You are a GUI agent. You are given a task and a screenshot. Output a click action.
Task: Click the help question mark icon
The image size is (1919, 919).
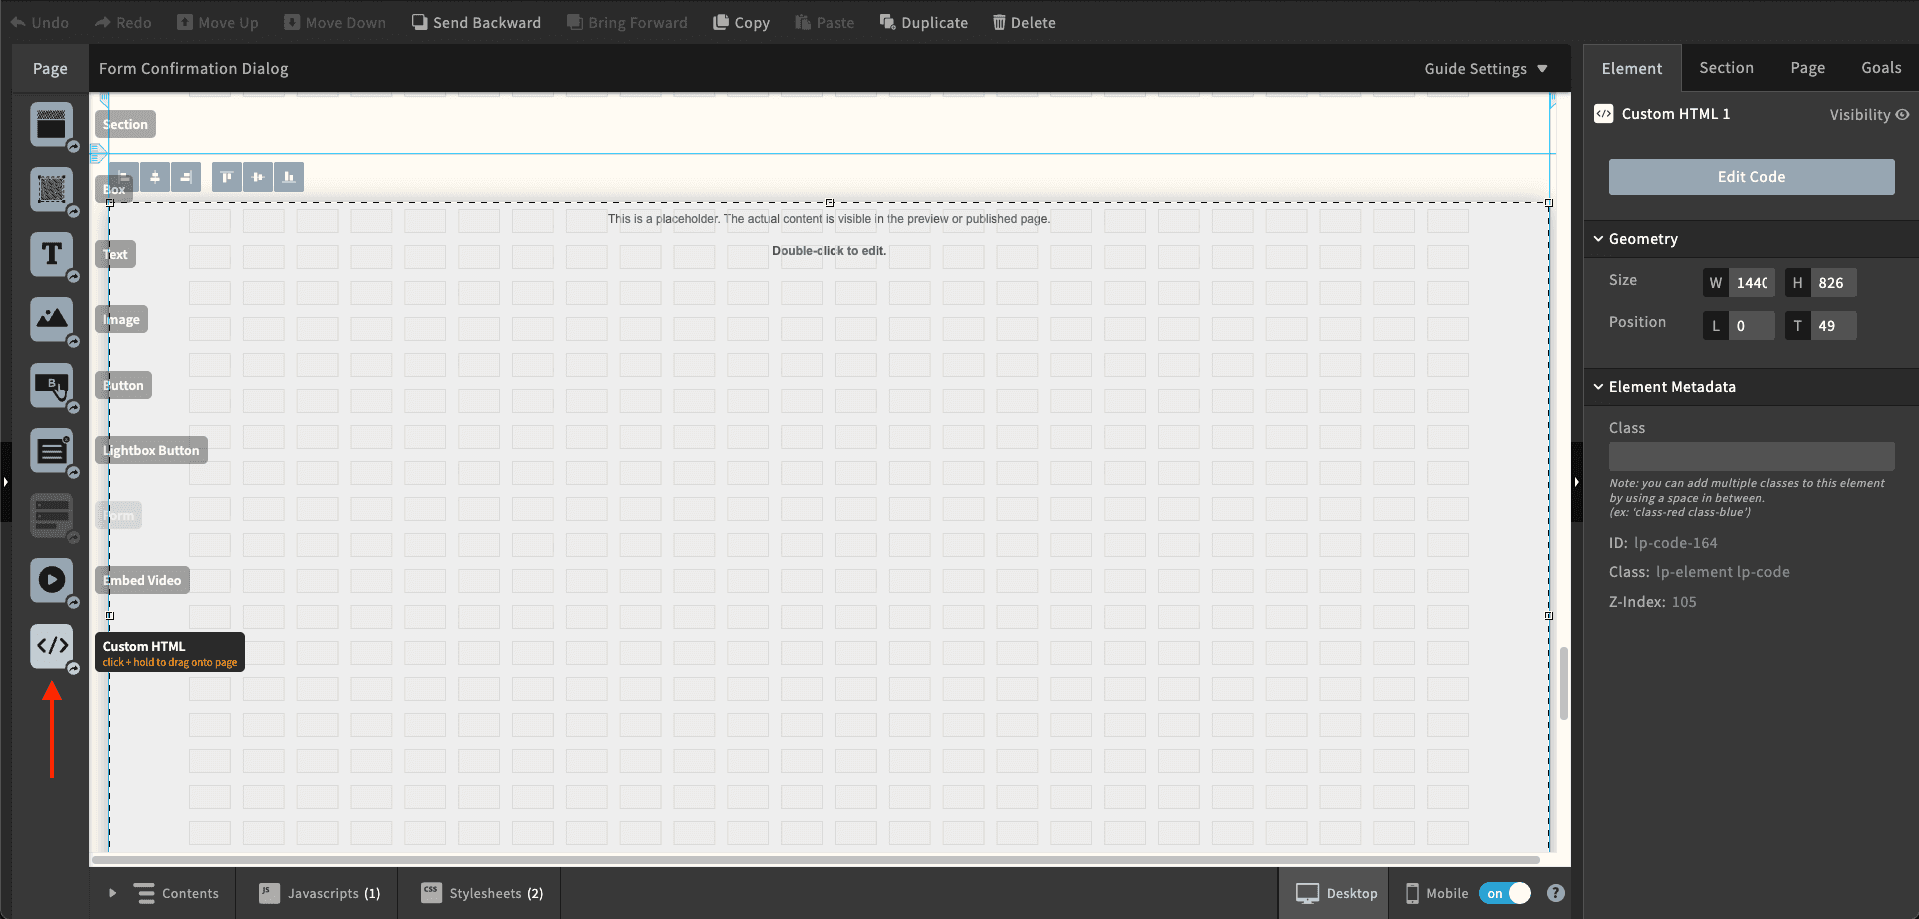coord(1555,893)
